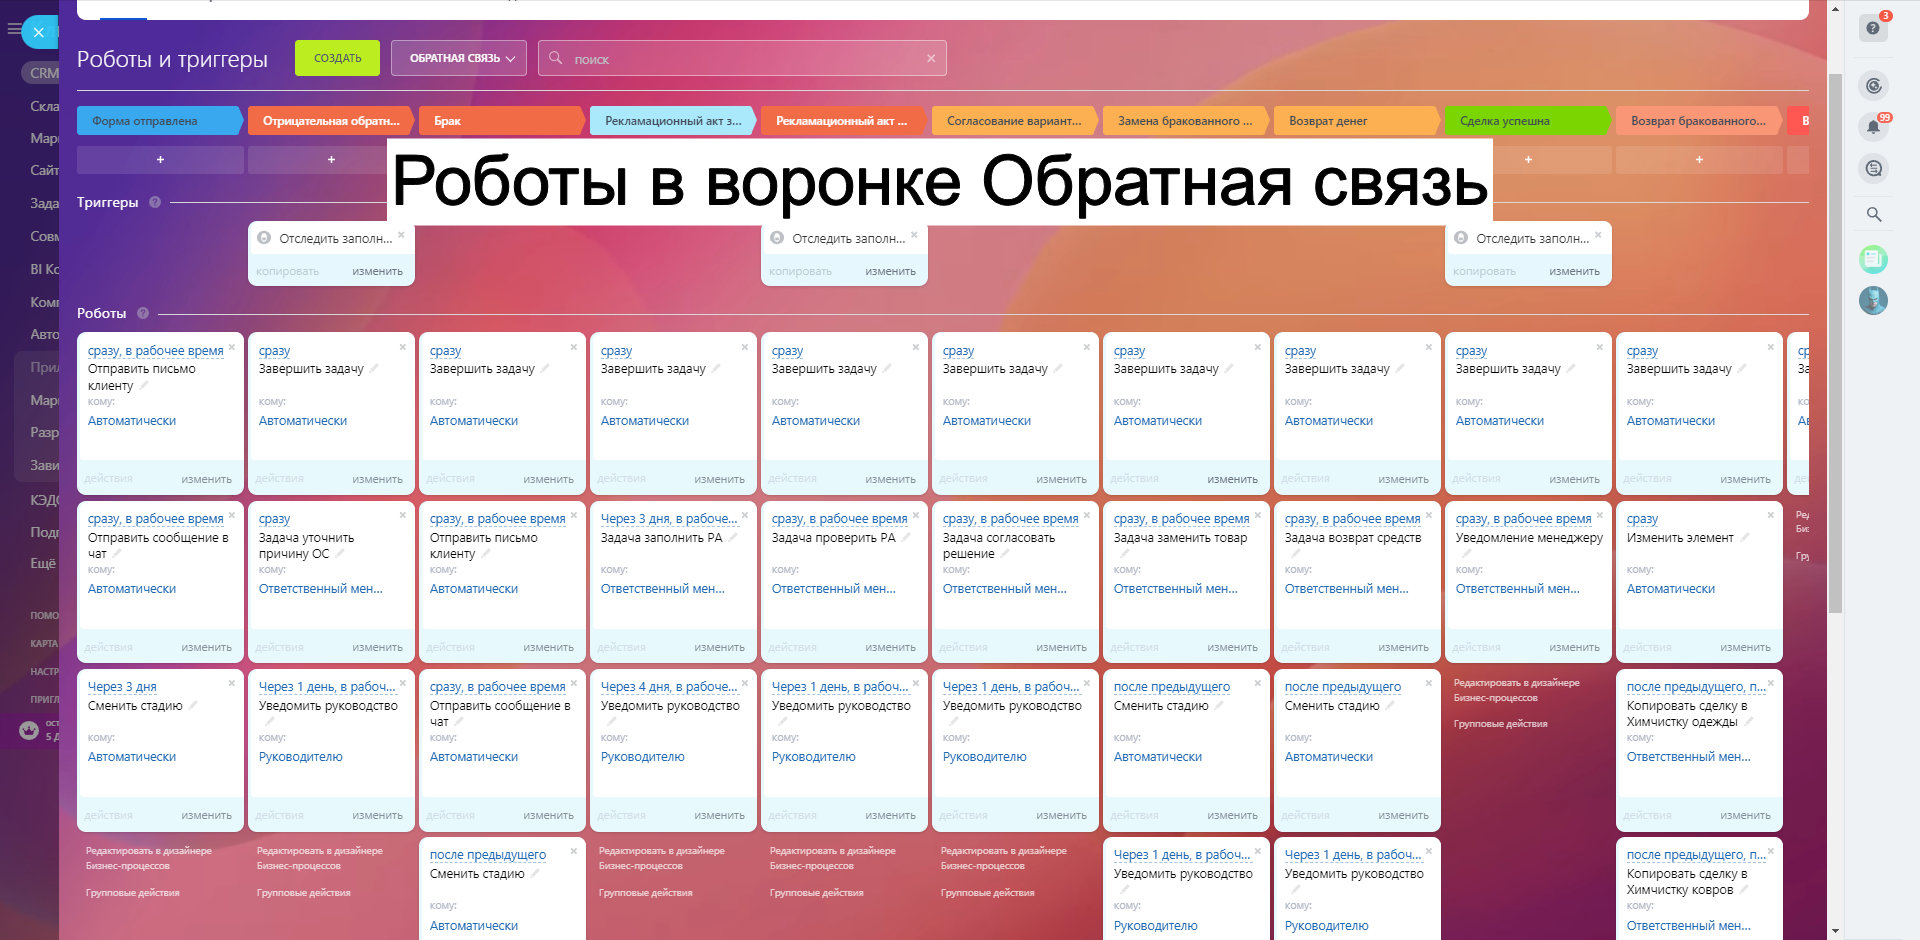Remove the Отправить письмо клиенту robot via its X
1920x940 pixels.
pos(232,348)
